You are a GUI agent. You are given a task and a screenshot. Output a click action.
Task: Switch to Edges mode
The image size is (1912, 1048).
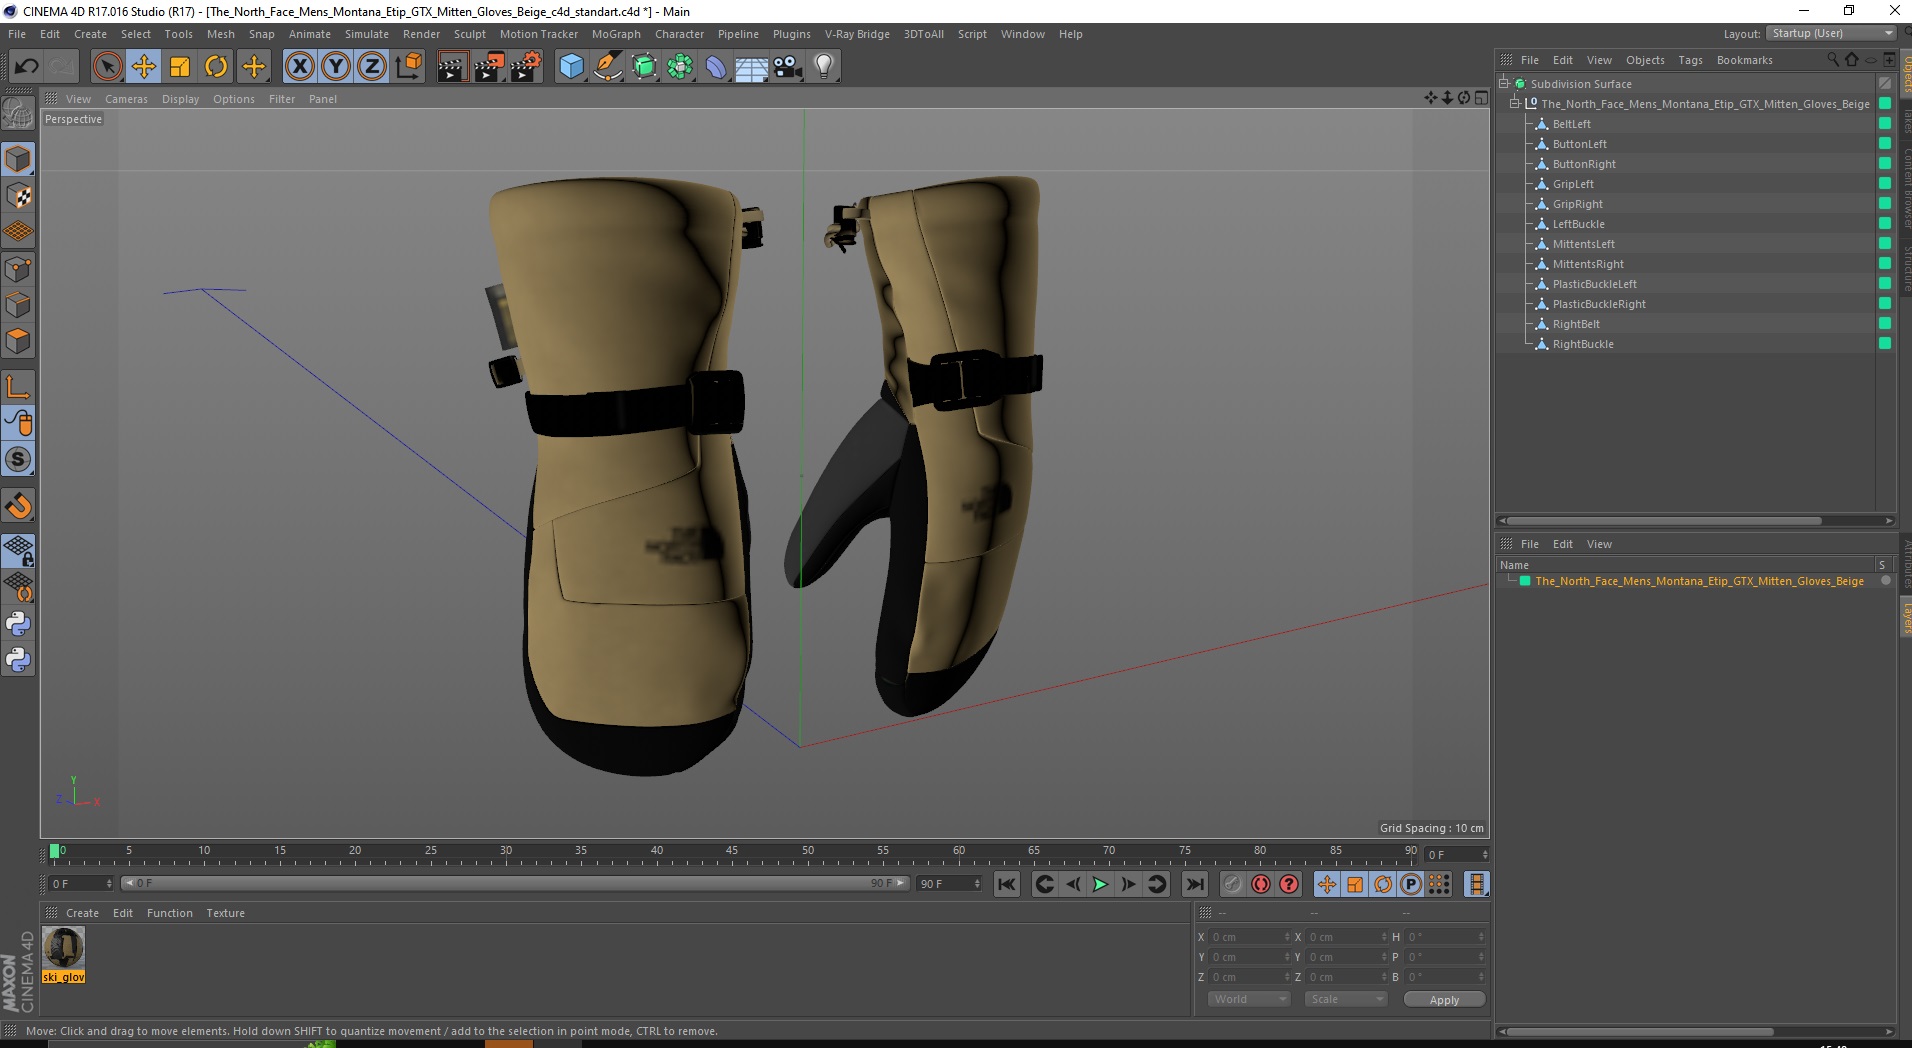18,305
